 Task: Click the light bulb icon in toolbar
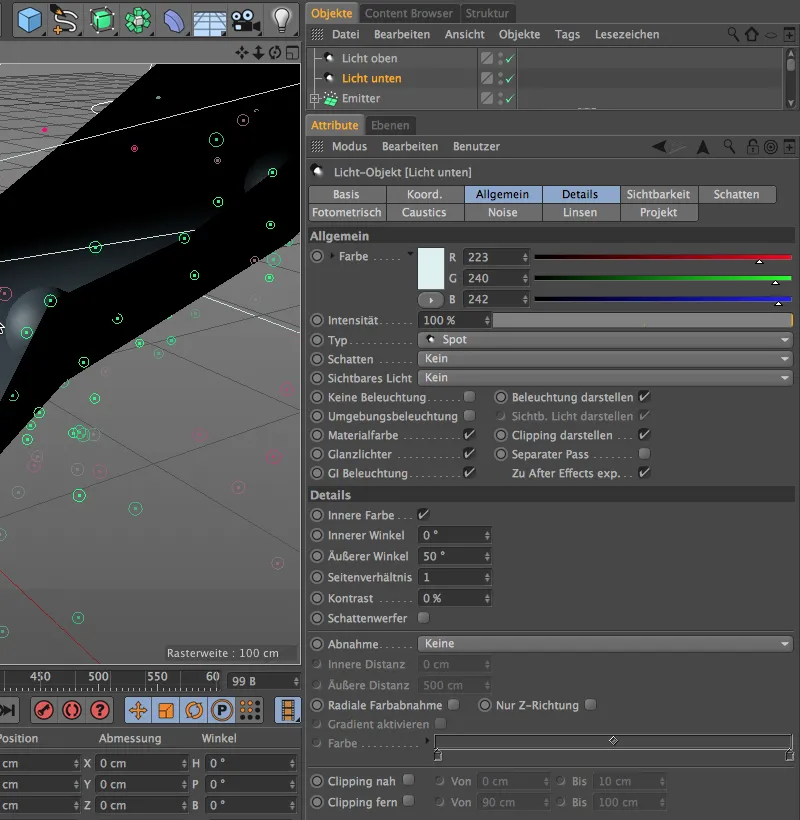point(282,19)
